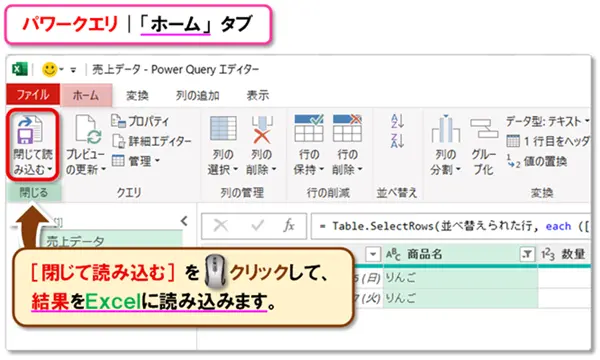Screen dimensions: 600x360
Task: Collapse the queries pane with the chevron
Action: (184, 221)
